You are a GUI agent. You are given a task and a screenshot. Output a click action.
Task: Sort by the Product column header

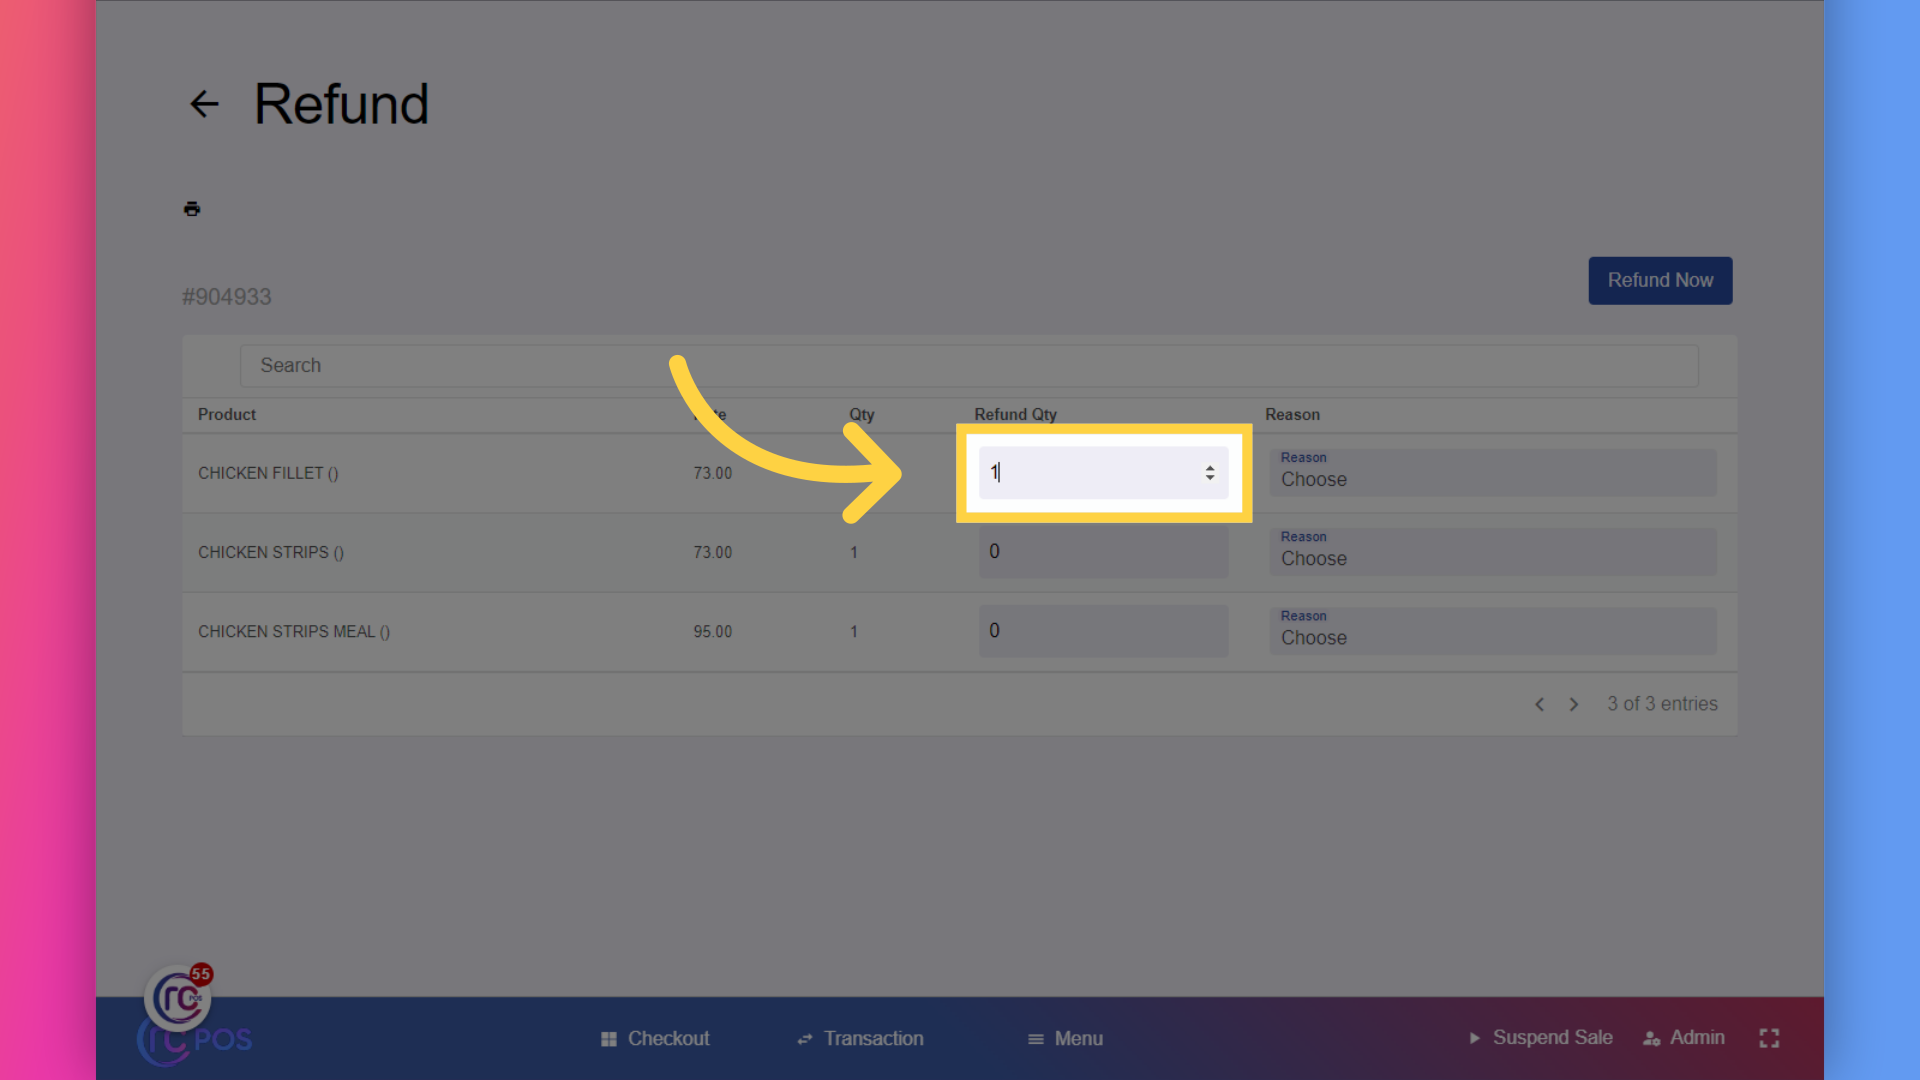(227, 415)
